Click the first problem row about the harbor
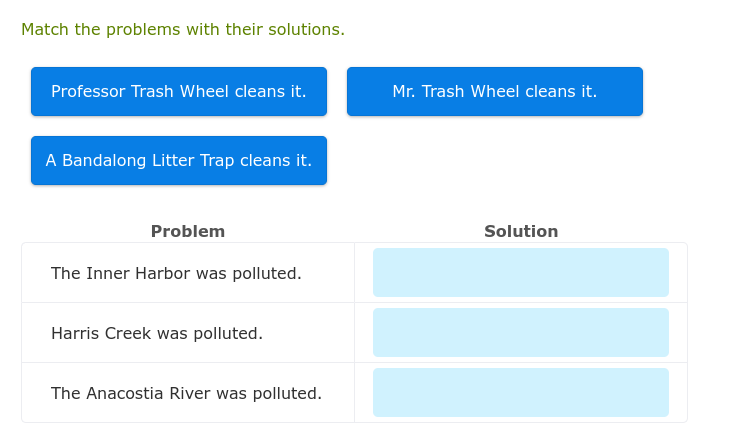This screenshot has width=756, height=433. (188, 273)
